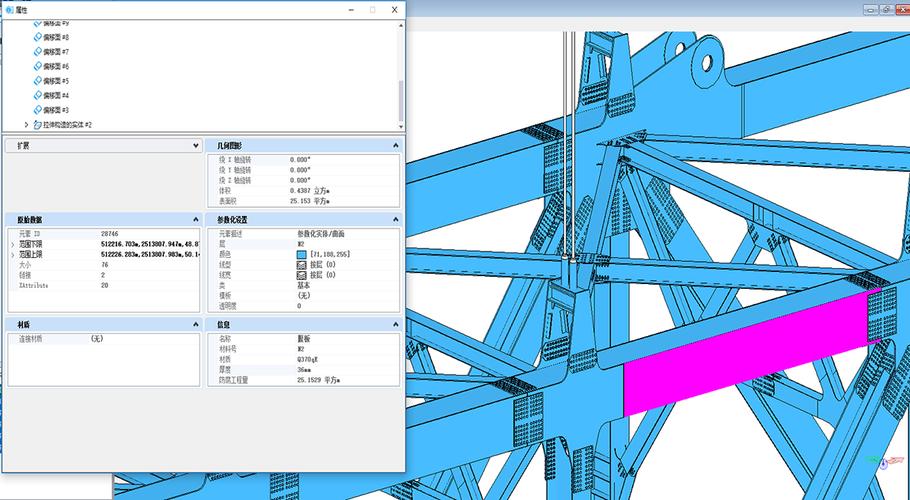Expand the 扩展 section chevron
The height and width of the screenshot is (500, 910).
pos(196,146)
